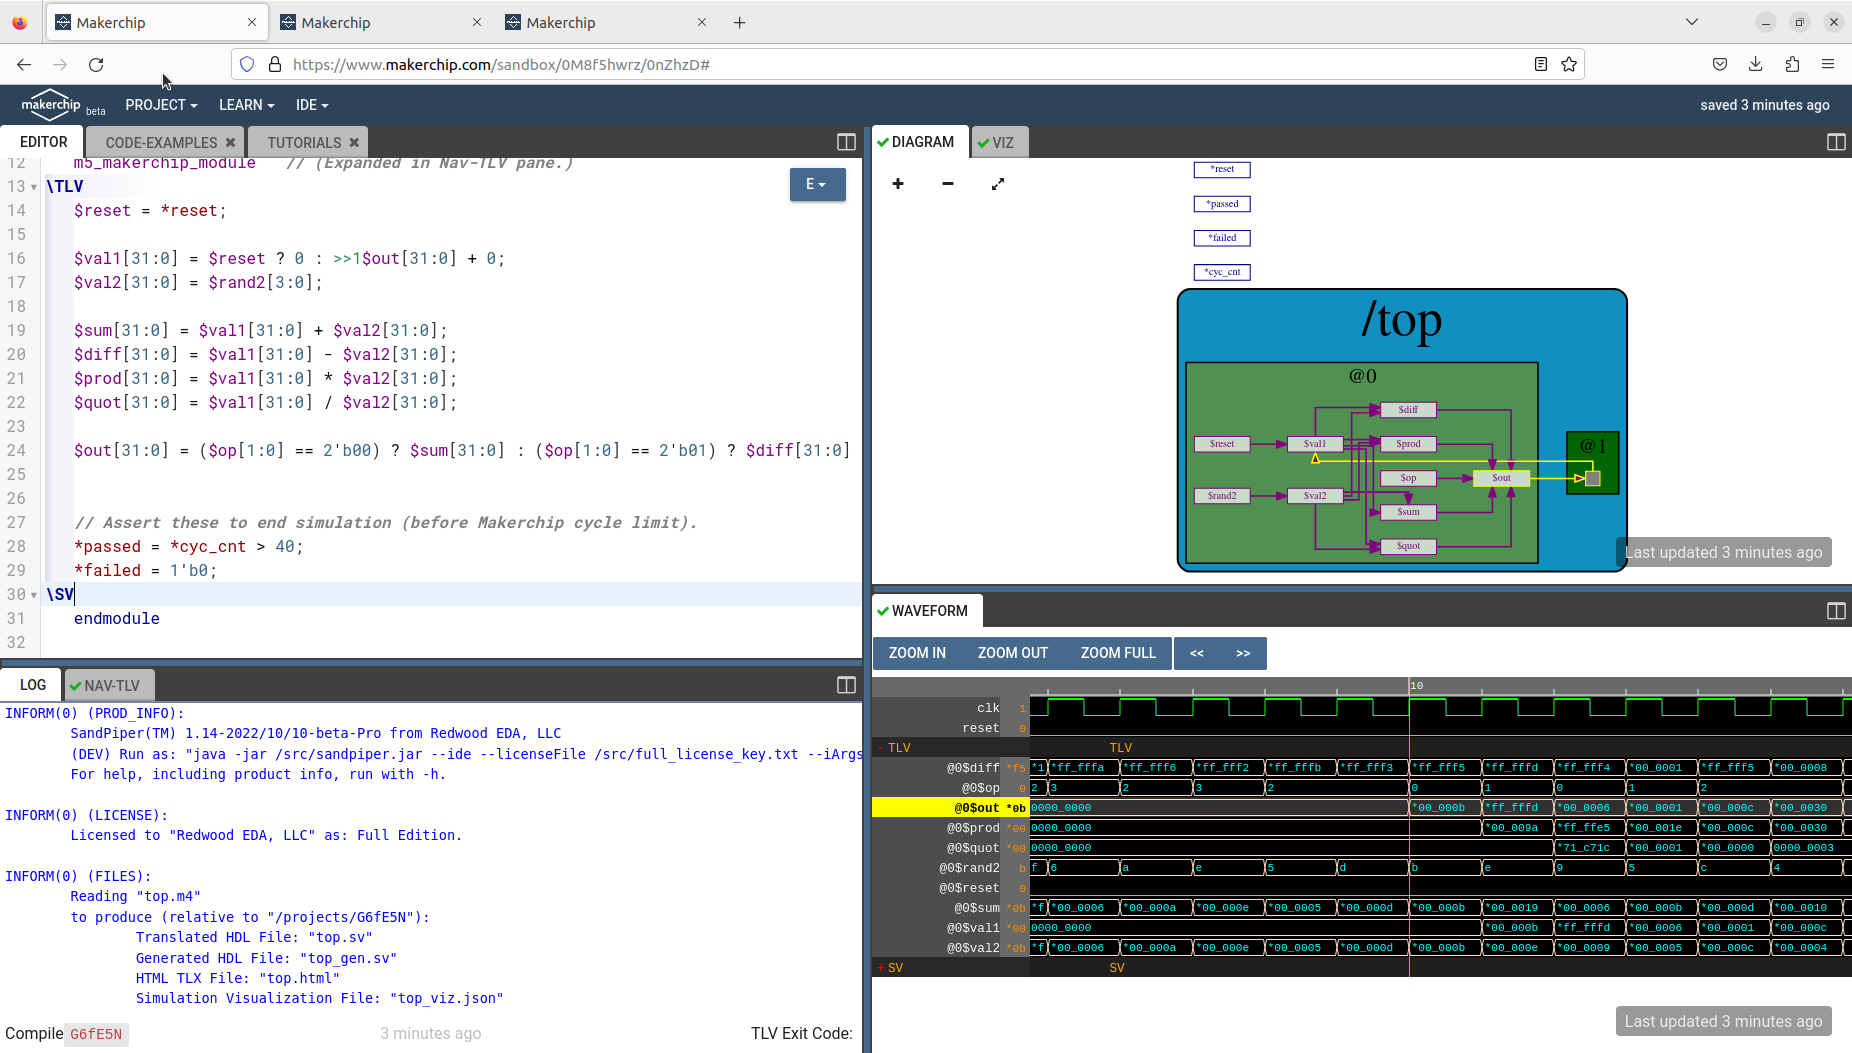Screen dimensions: 1852x1053
Task: Toggle the VIZ checkbox
Action: tap(985, 141)
